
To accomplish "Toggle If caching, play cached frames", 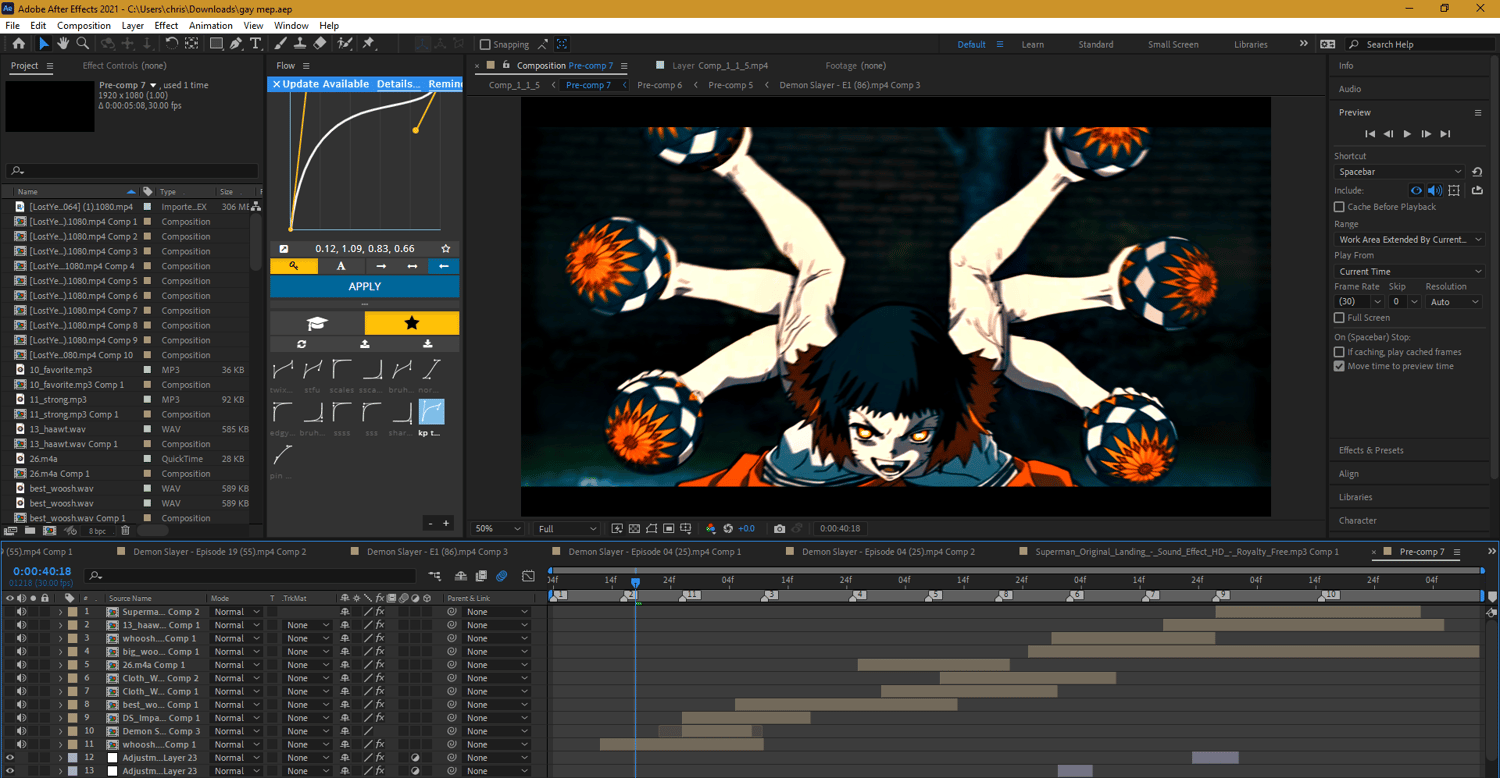I will [1339, 352].
